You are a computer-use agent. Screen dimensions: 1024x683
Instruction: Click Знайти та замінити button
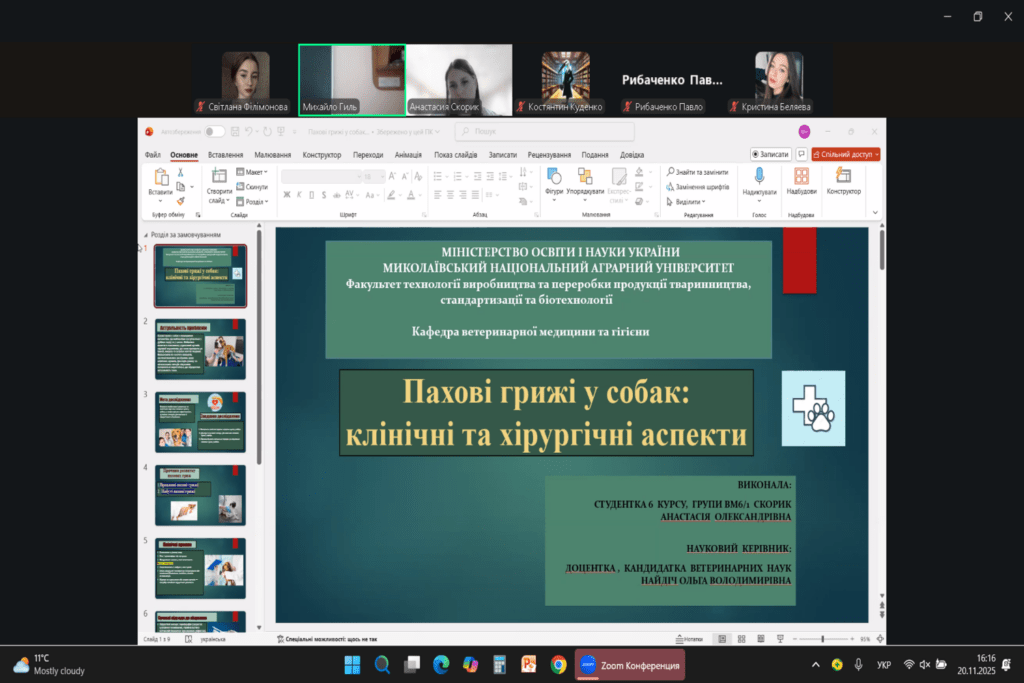point(697,172)
